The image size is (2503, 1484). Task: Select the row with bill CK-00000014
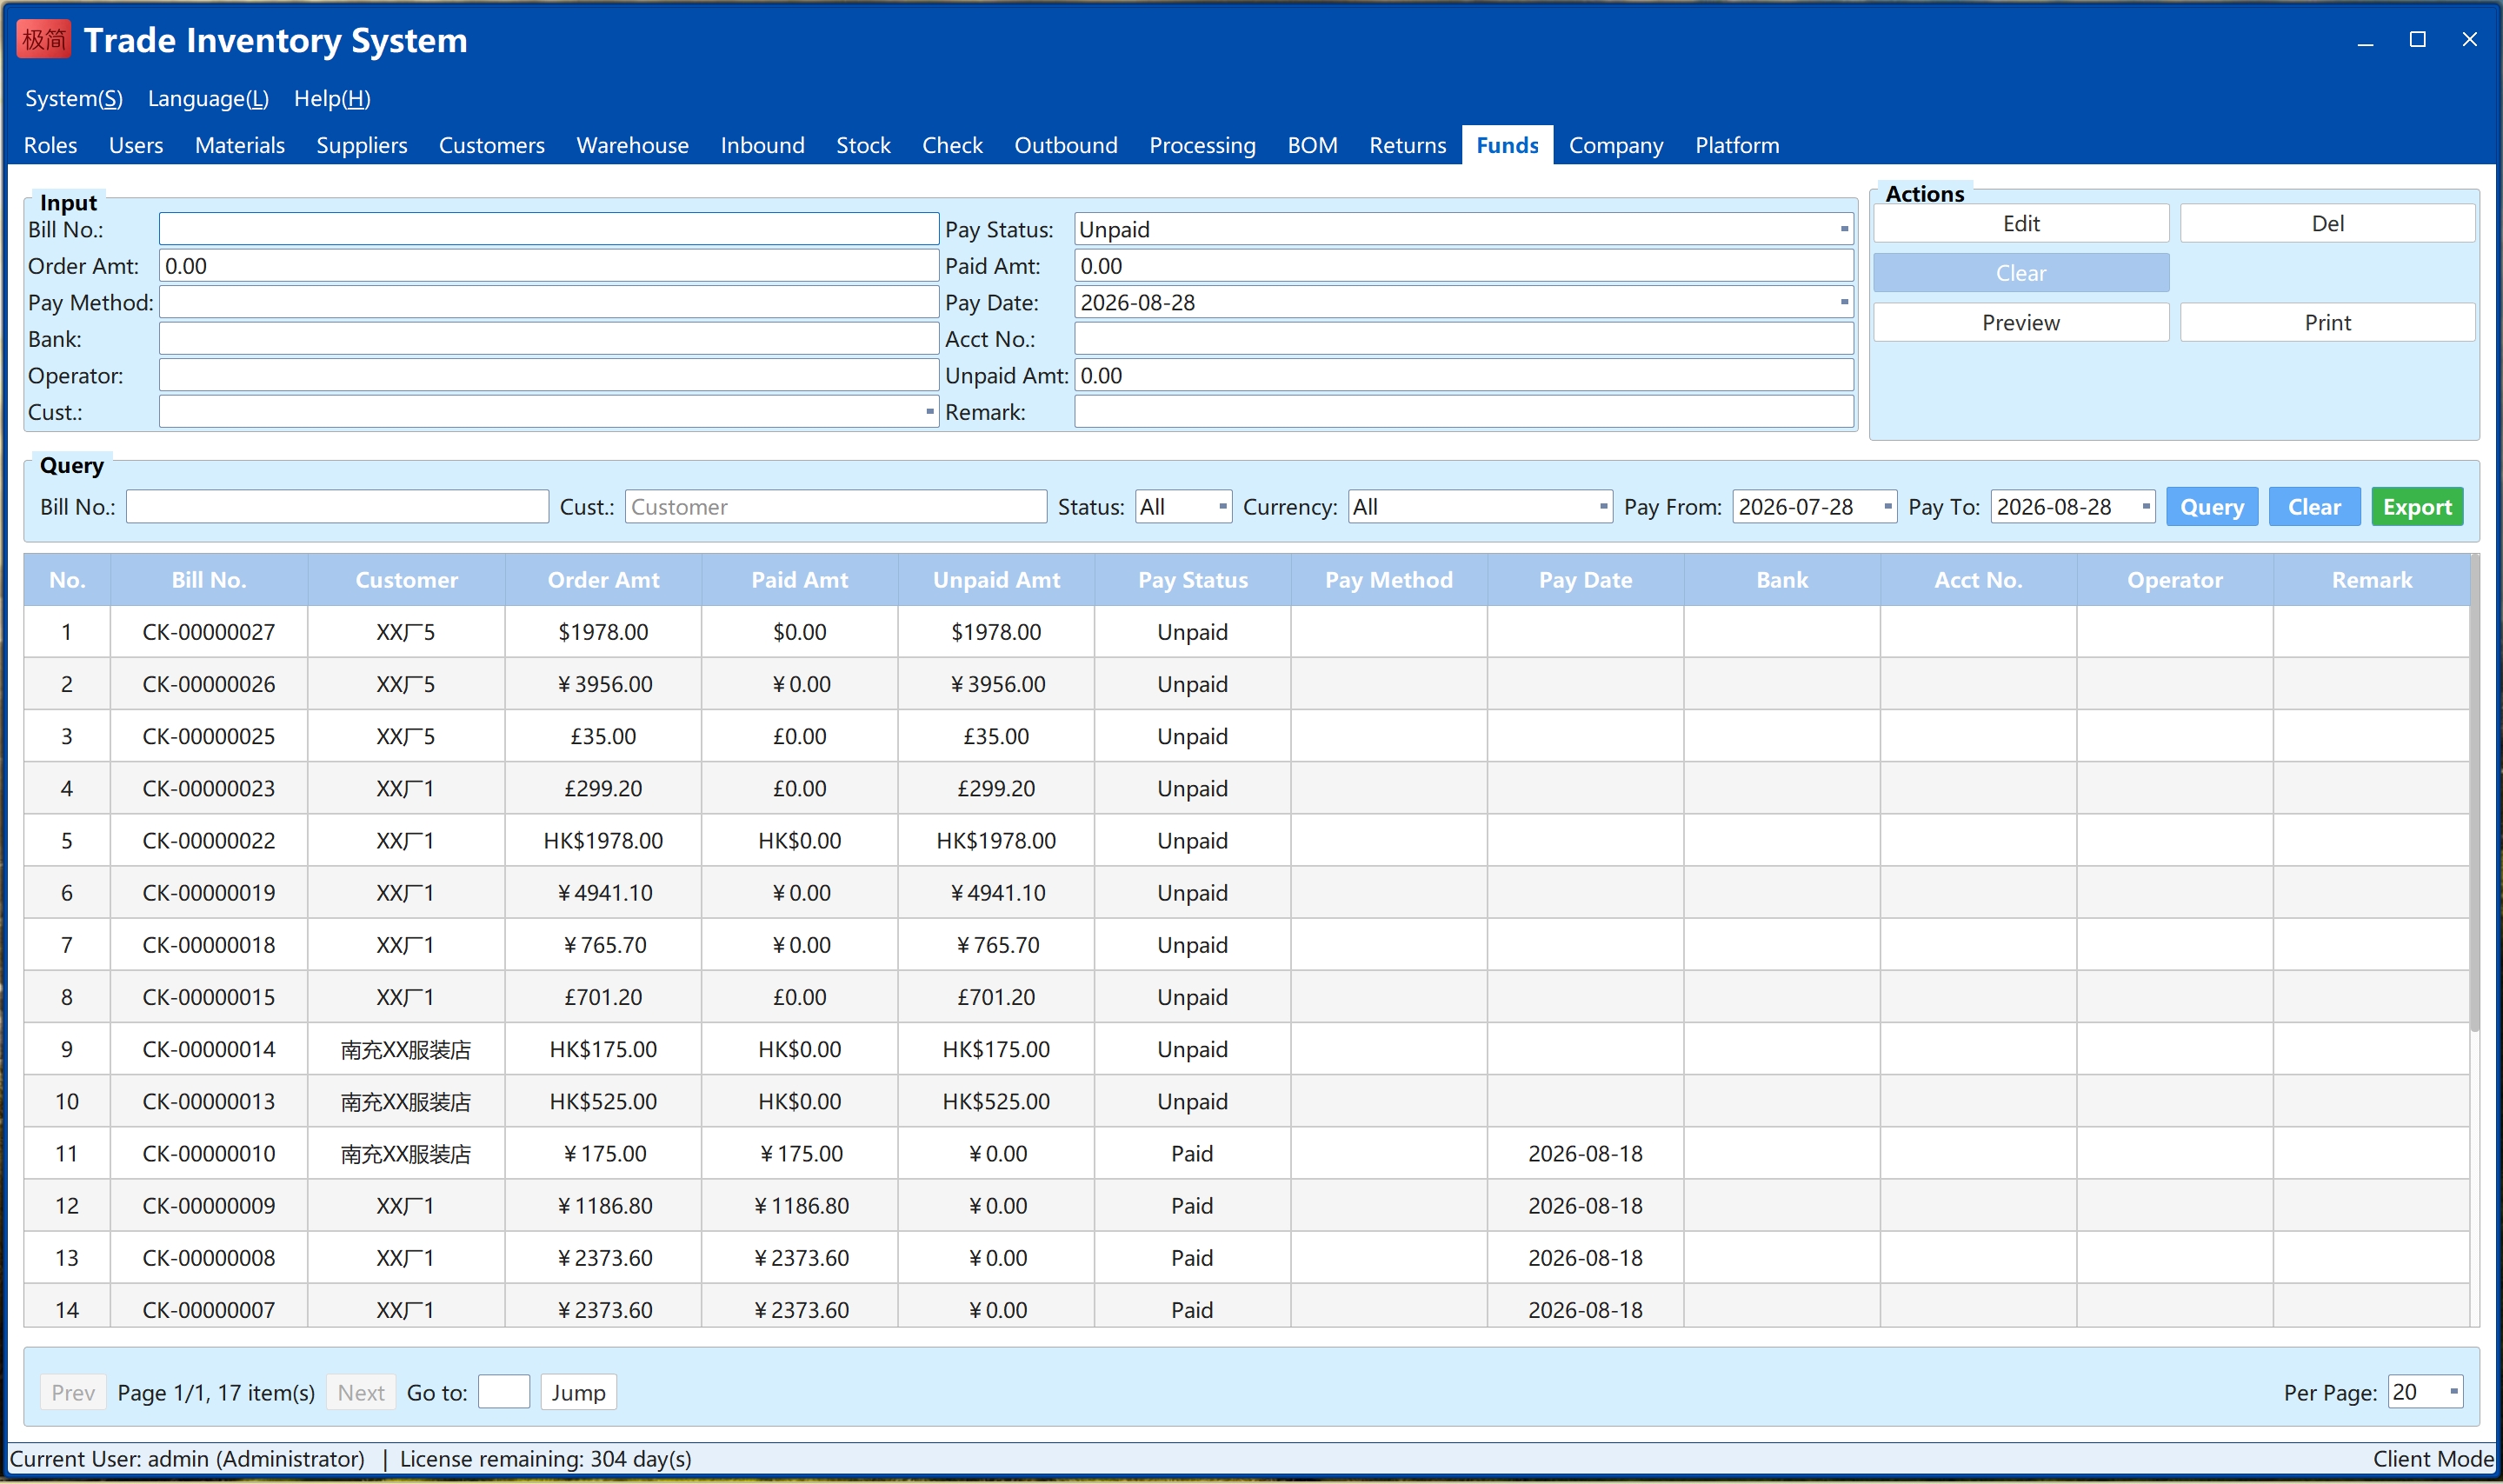point(1247,1049)
